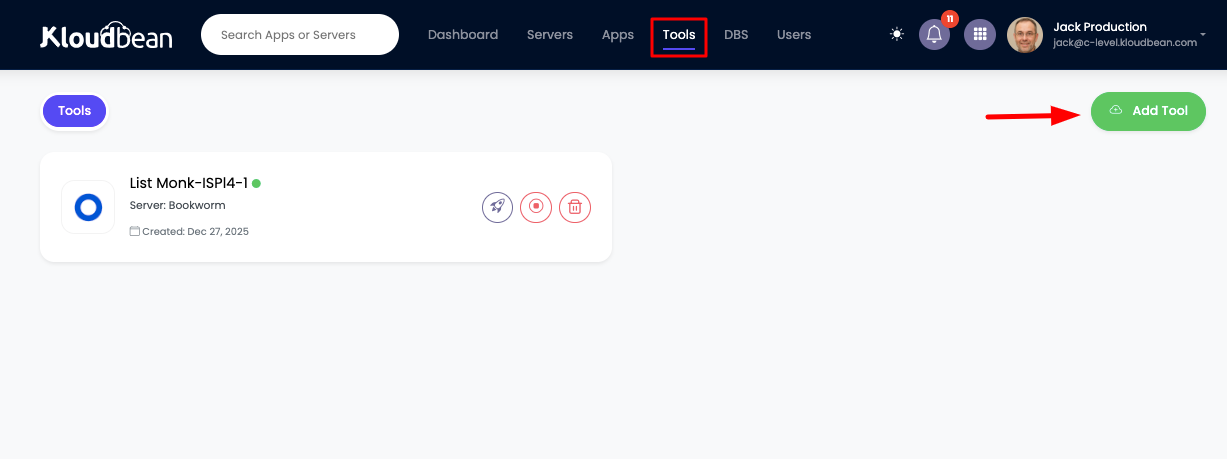Open the DBS menu item

click(736, 35)
